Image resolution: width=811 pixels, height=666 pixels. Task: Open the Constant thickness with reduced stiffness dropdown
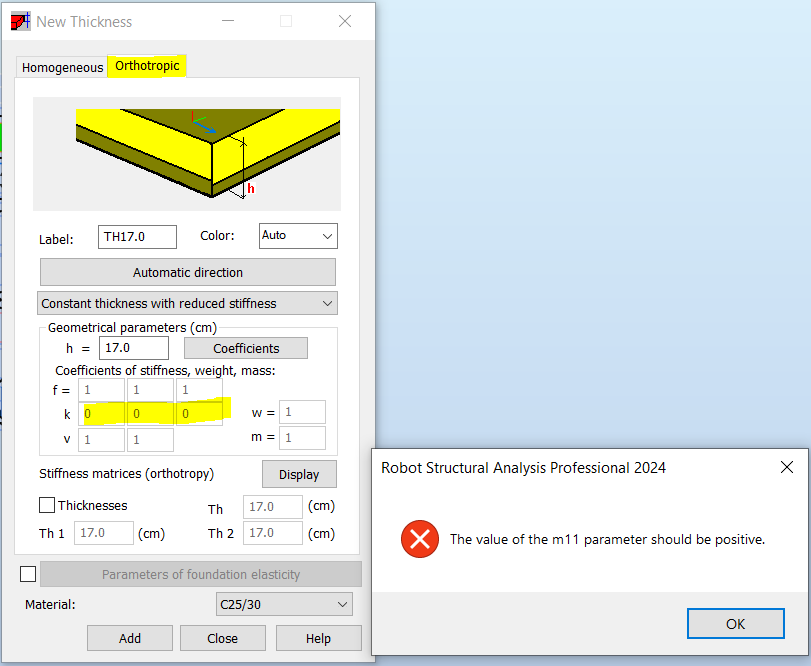click(187, 304)
